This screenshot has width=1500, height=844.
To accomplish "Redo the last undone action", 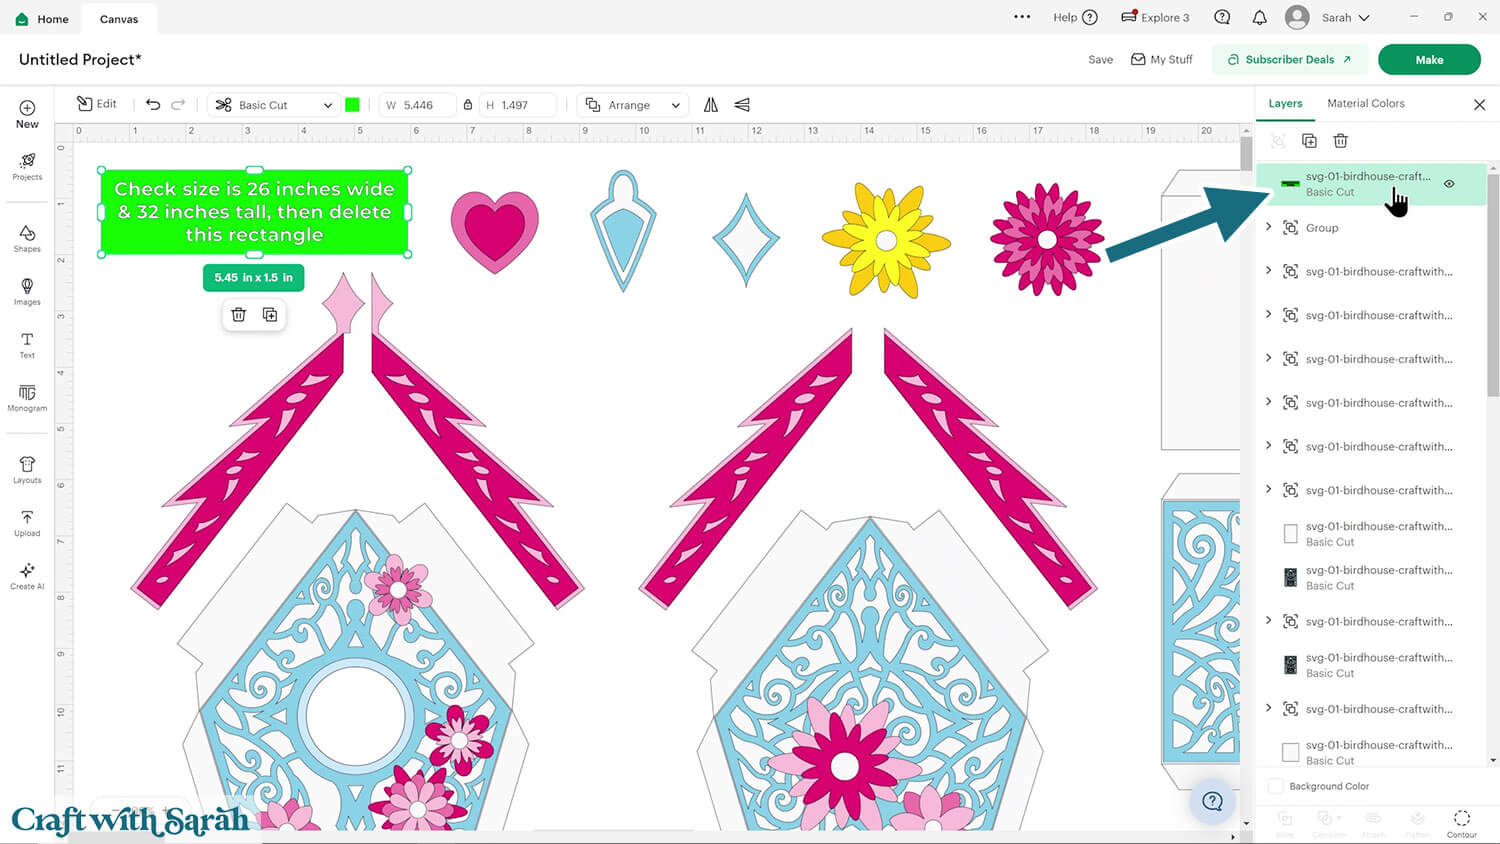I will 178,104.
